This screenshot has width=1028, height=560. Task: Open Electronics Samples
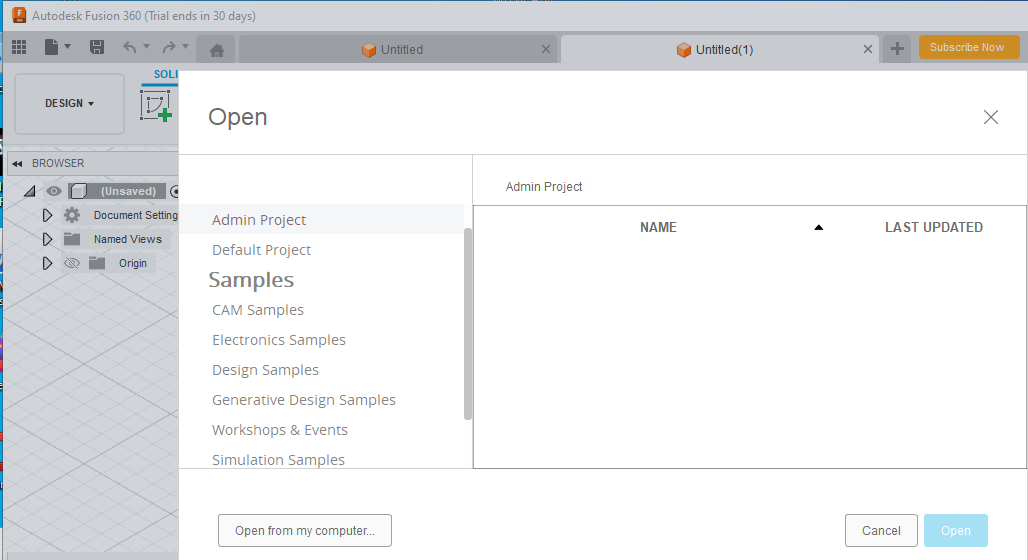click(279, 340)
